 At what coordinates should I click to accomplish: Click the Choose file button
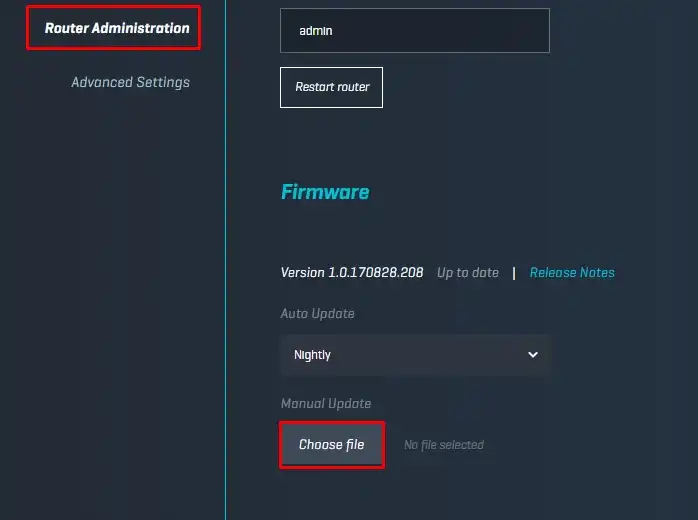pos(331,444)
